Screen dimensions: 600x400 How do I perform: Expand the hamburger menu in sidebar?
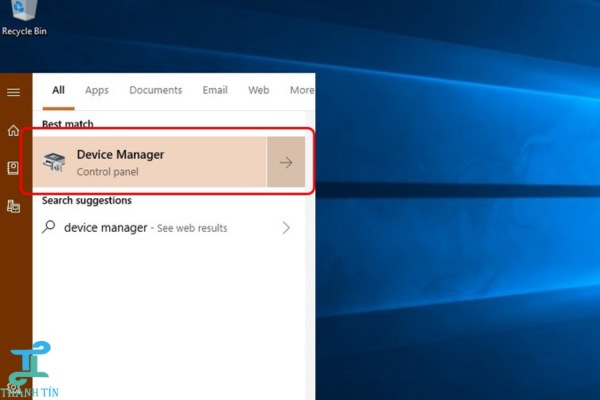(14, 92)
